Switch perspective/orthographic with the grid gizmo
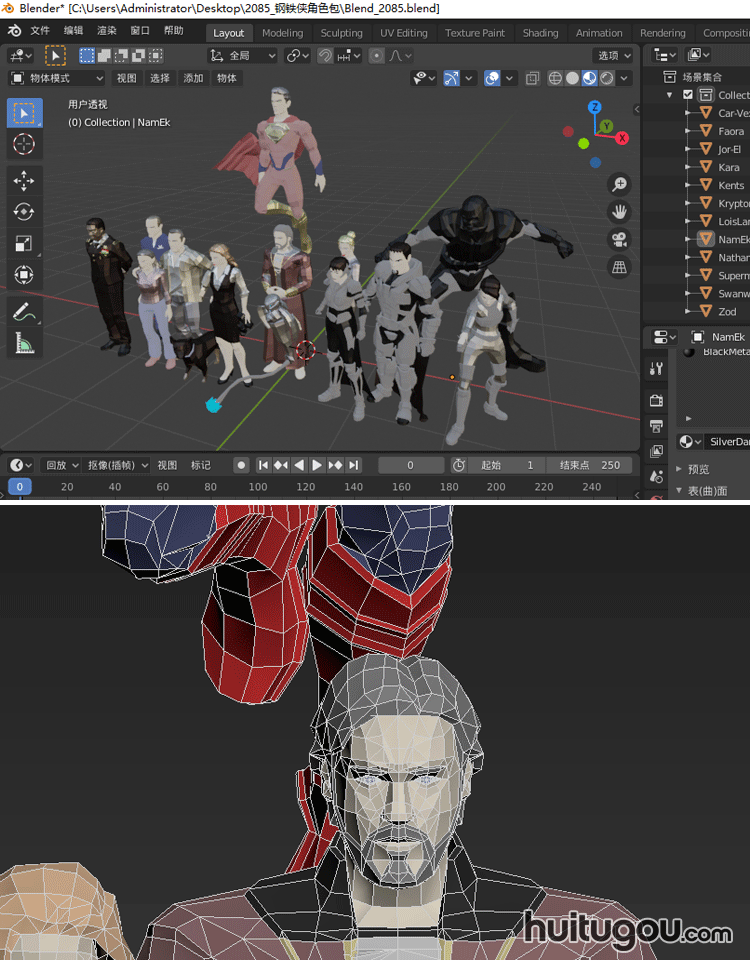This screenshot has height=960, width=750. pyautogui.click(x=620, y=266)
